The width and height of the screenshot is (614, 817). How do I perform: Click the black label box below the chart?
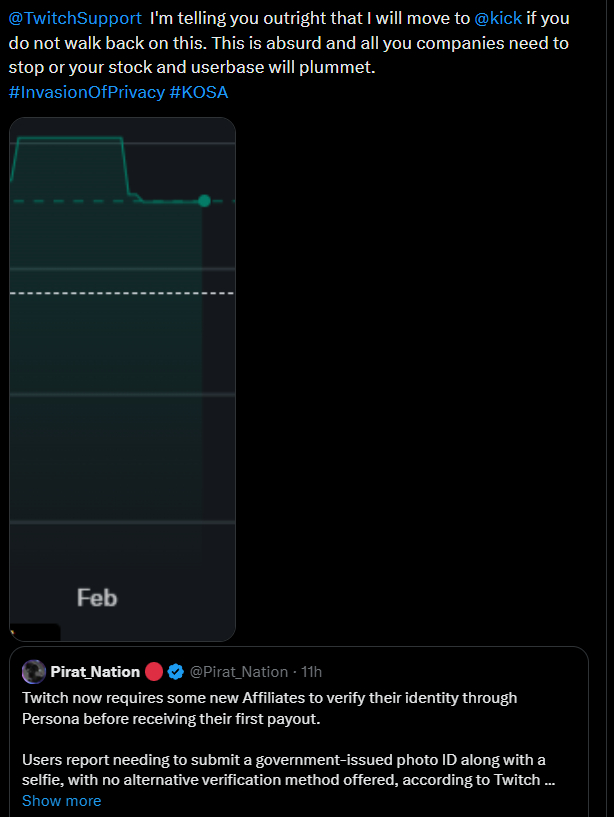[x=35, y=632]
